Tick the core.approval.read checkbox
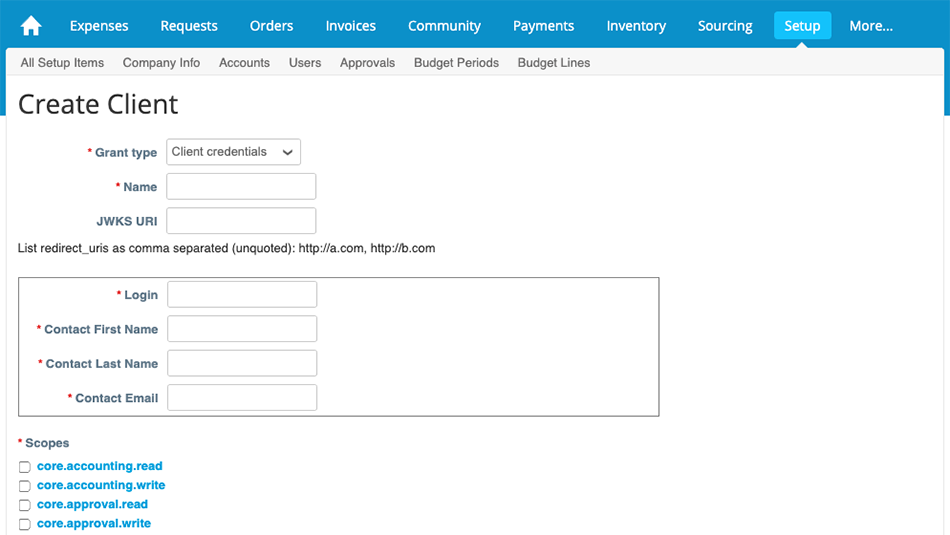 [24, 505]
